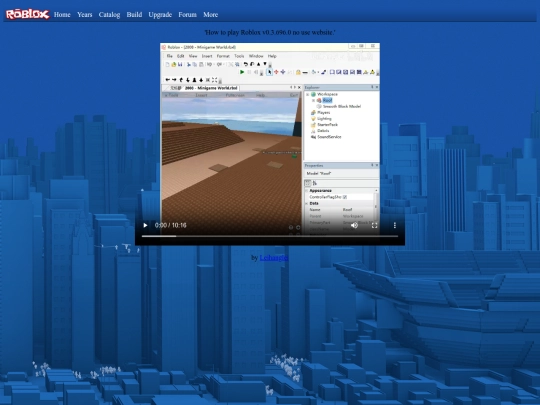The image size is (540, 405).
Task: Open the More navigation menu
Action: [210, 14]
